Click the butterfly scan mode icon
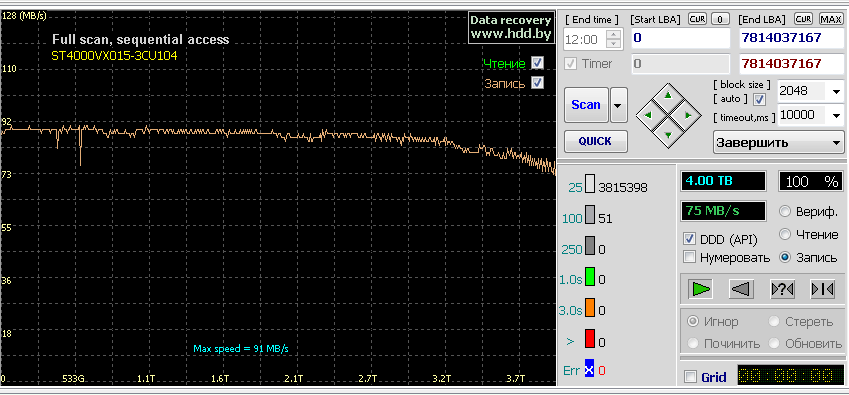Image resolution: width=849 pixels, height=395 pixels. pyautogui.click(x=822, y=289)
